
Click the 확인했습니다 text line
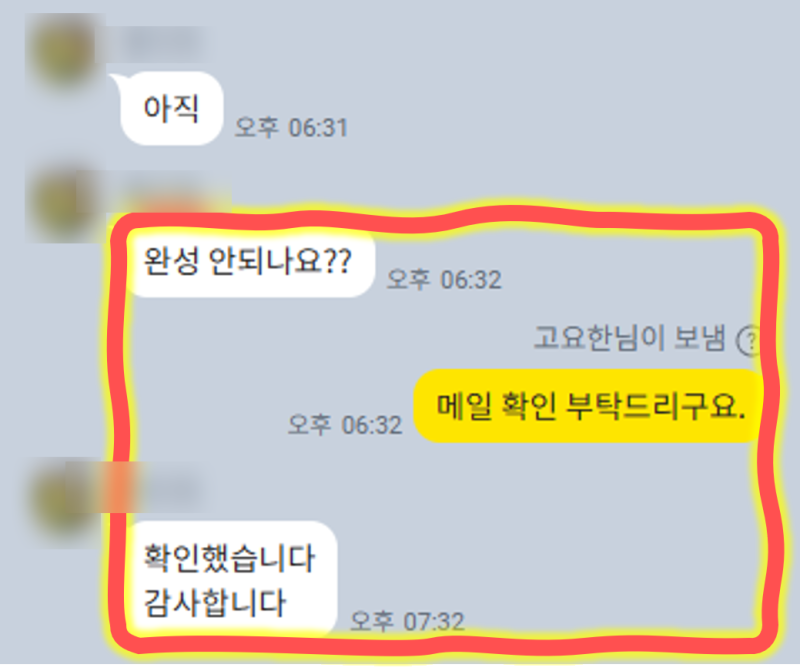pyautogui.click(x=229, y=558)
